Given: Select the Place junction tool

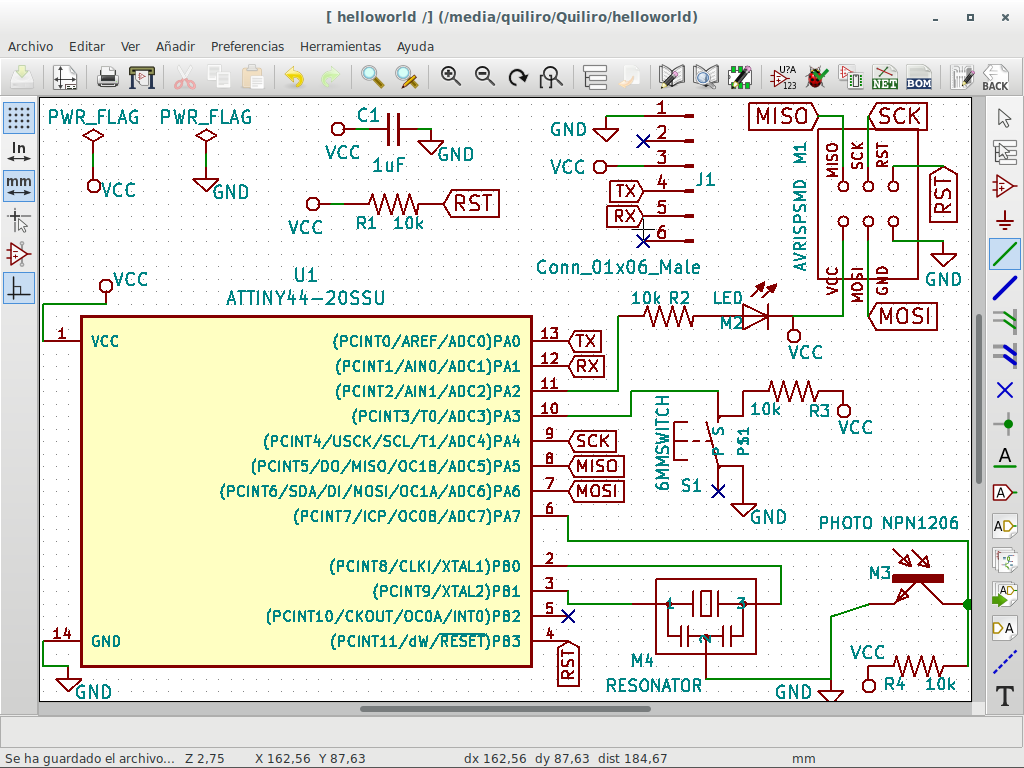Looking at the screenshot, I should point(1004,424).
